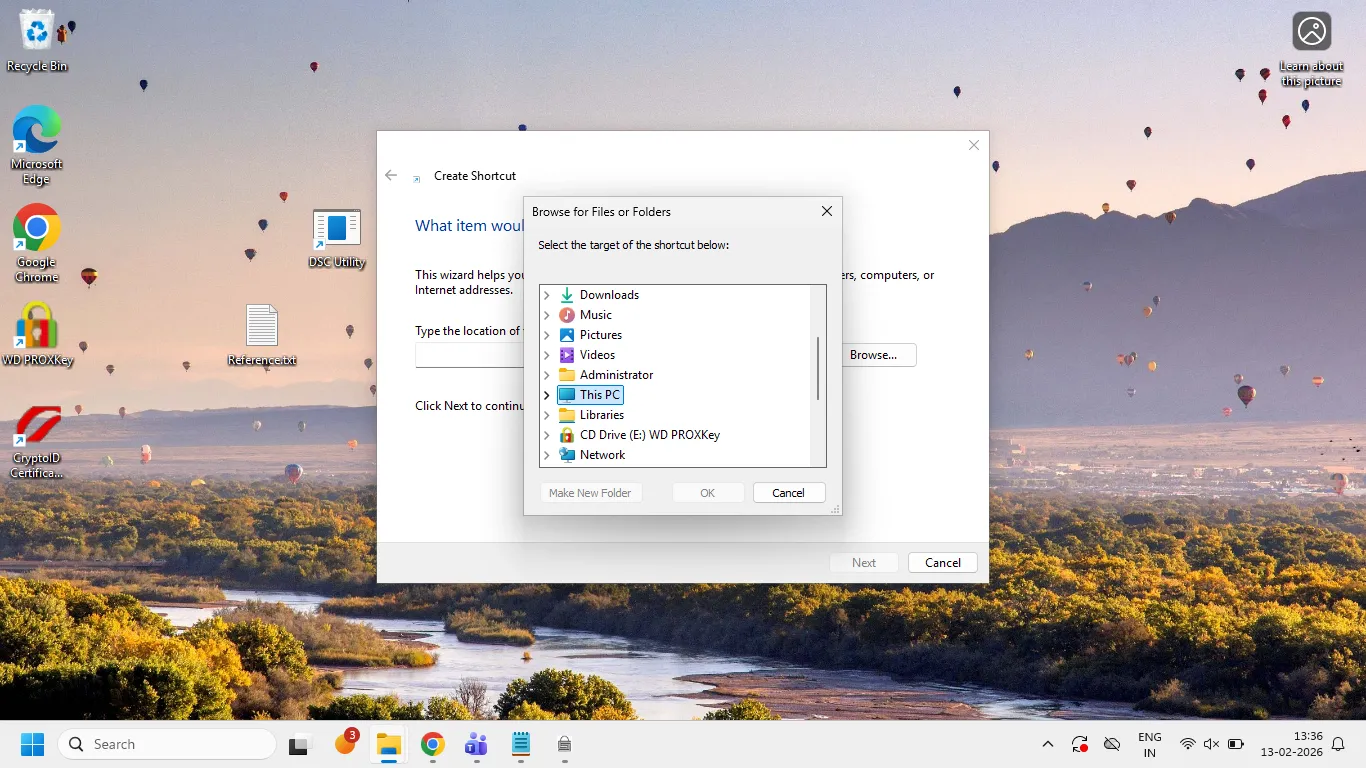
Task: Open the ENG IN language switcher
Action: click(1150, 745)
